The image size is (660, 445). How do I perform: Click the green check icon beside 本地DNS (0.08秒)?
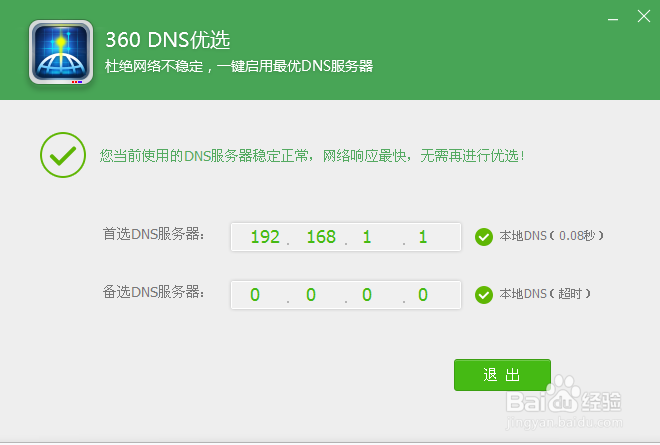pyautogui.click(x=484, y=237)
